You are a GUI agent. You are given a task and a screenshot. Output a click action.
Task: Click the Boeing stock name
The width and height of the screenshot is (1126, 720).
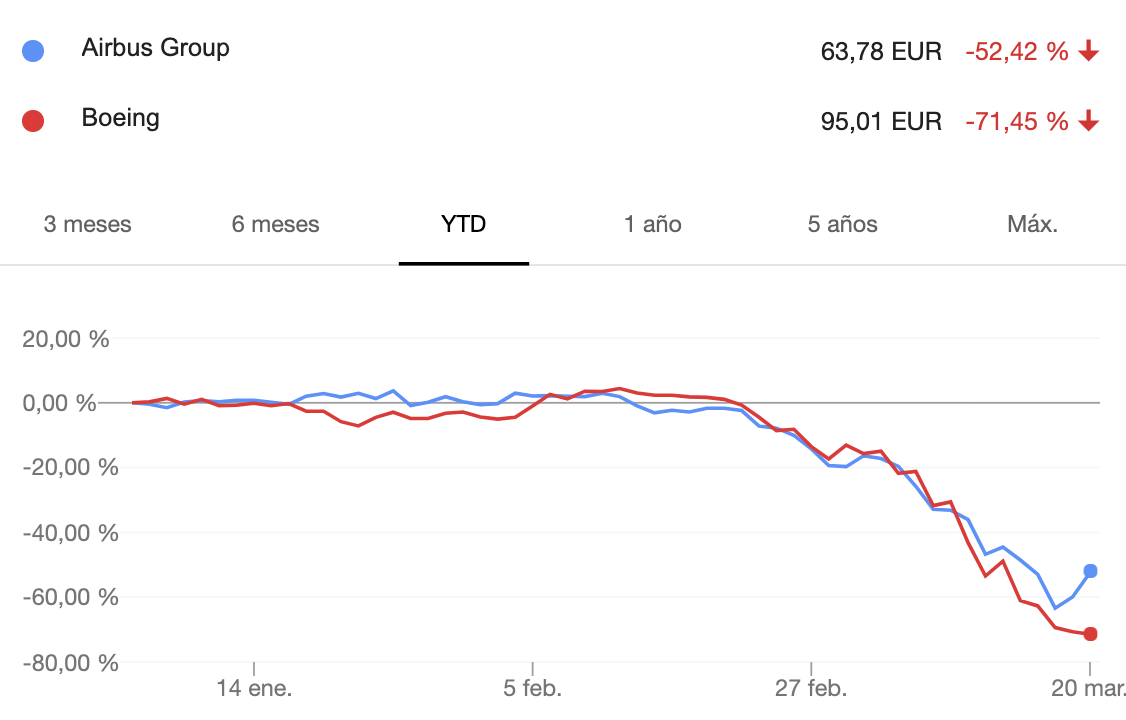click(x=120, y=118)
